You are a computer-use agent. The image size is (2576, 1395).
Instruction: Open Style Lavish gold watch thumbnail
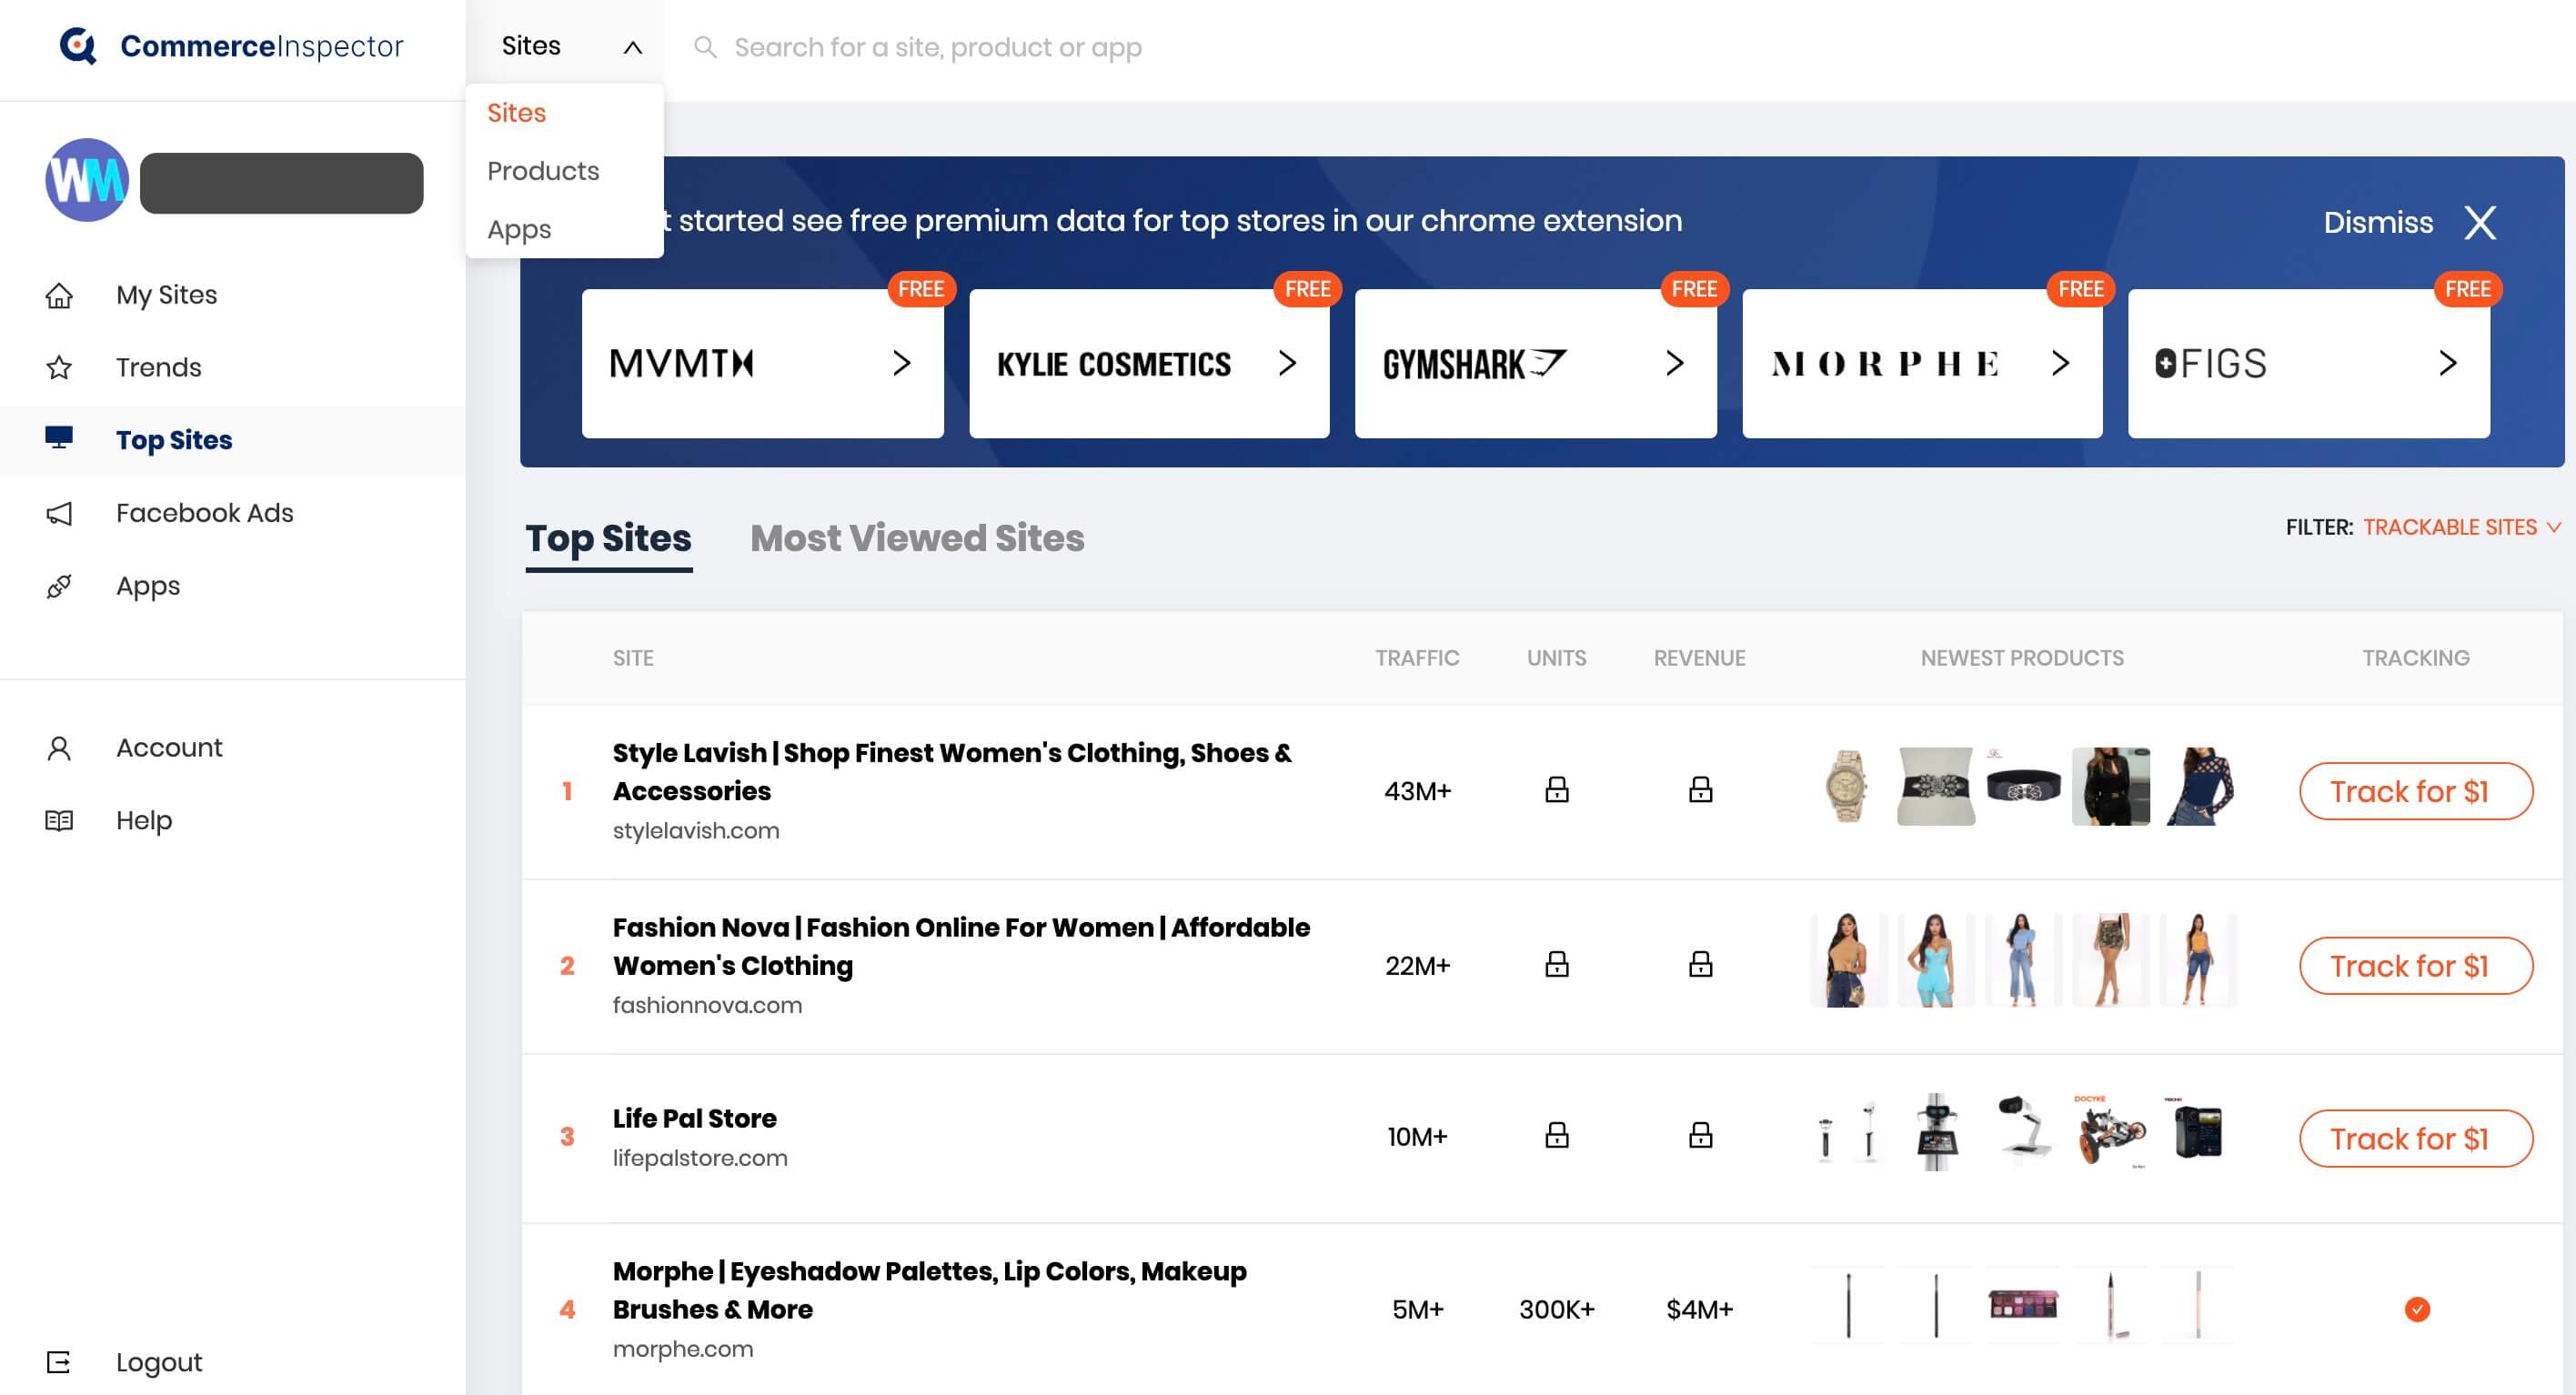[x=1846, y=786]
